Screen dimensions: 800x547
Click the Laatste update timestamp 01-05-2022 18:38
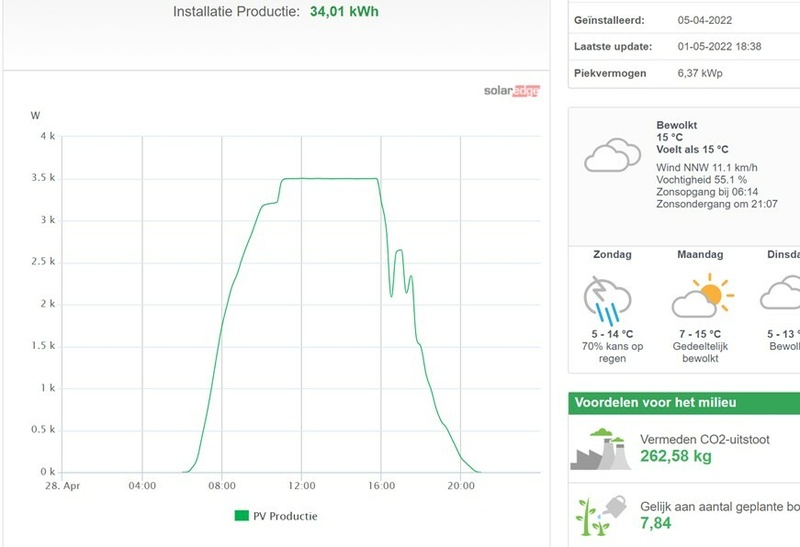click(x=719, y=46)
